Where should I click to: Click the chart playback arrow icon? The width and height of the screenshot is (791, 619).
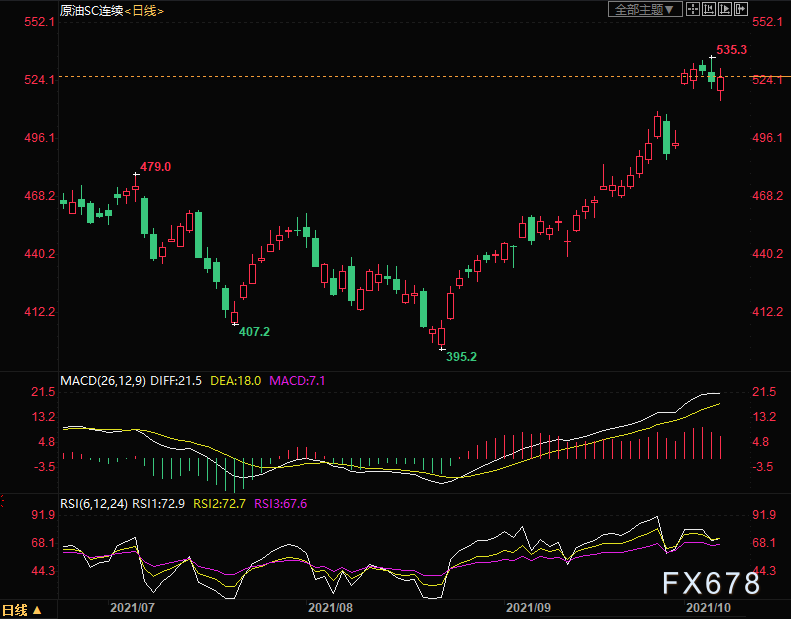(x=724, y=10)
